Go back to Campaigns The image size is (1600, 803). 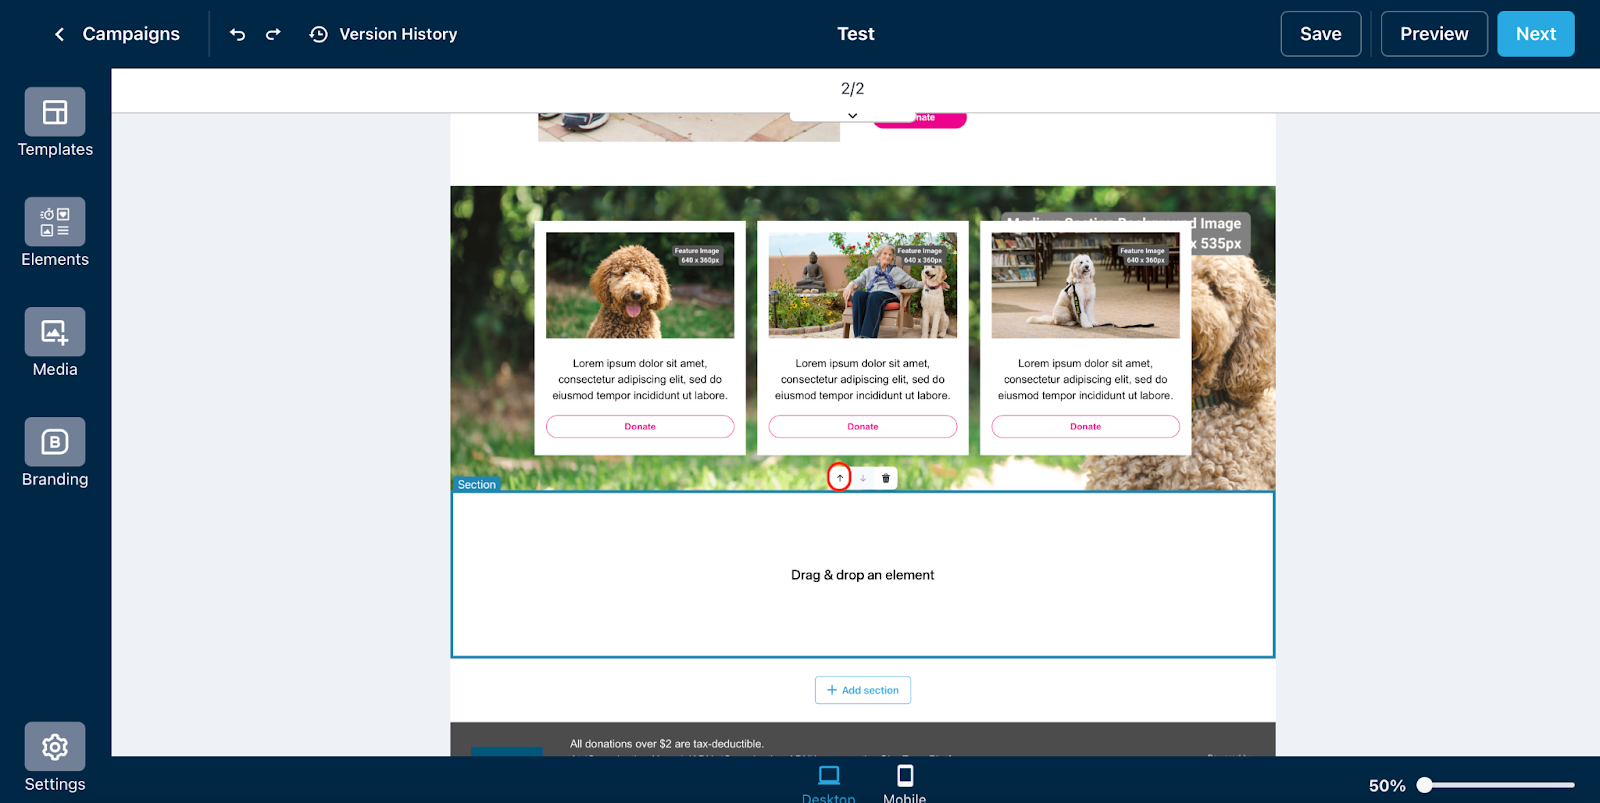tap(116, 34)
